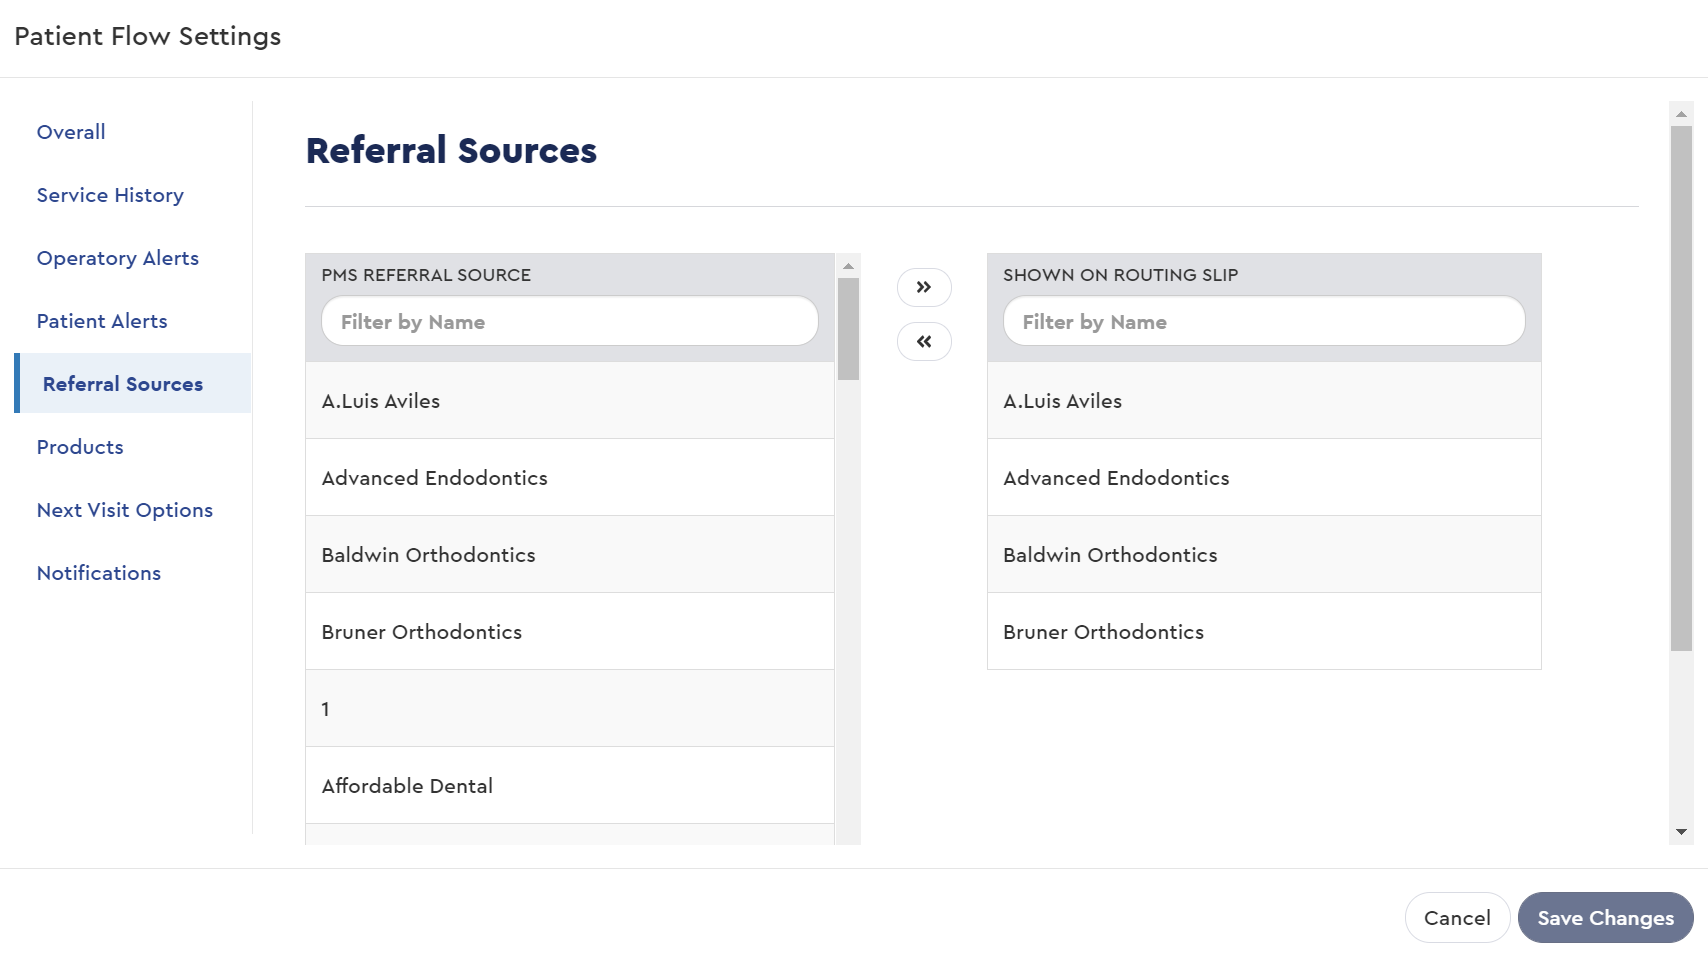Click the move-right double chevron button
Viewport: 1708px width, 960px height.
924,287
